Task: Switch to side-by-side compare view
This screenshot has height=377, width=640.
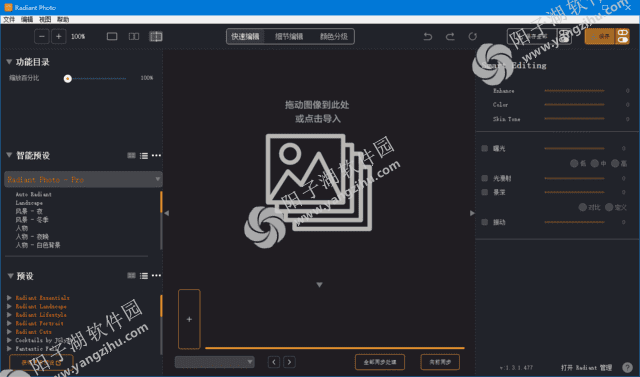Action: [x=134, y=37]
